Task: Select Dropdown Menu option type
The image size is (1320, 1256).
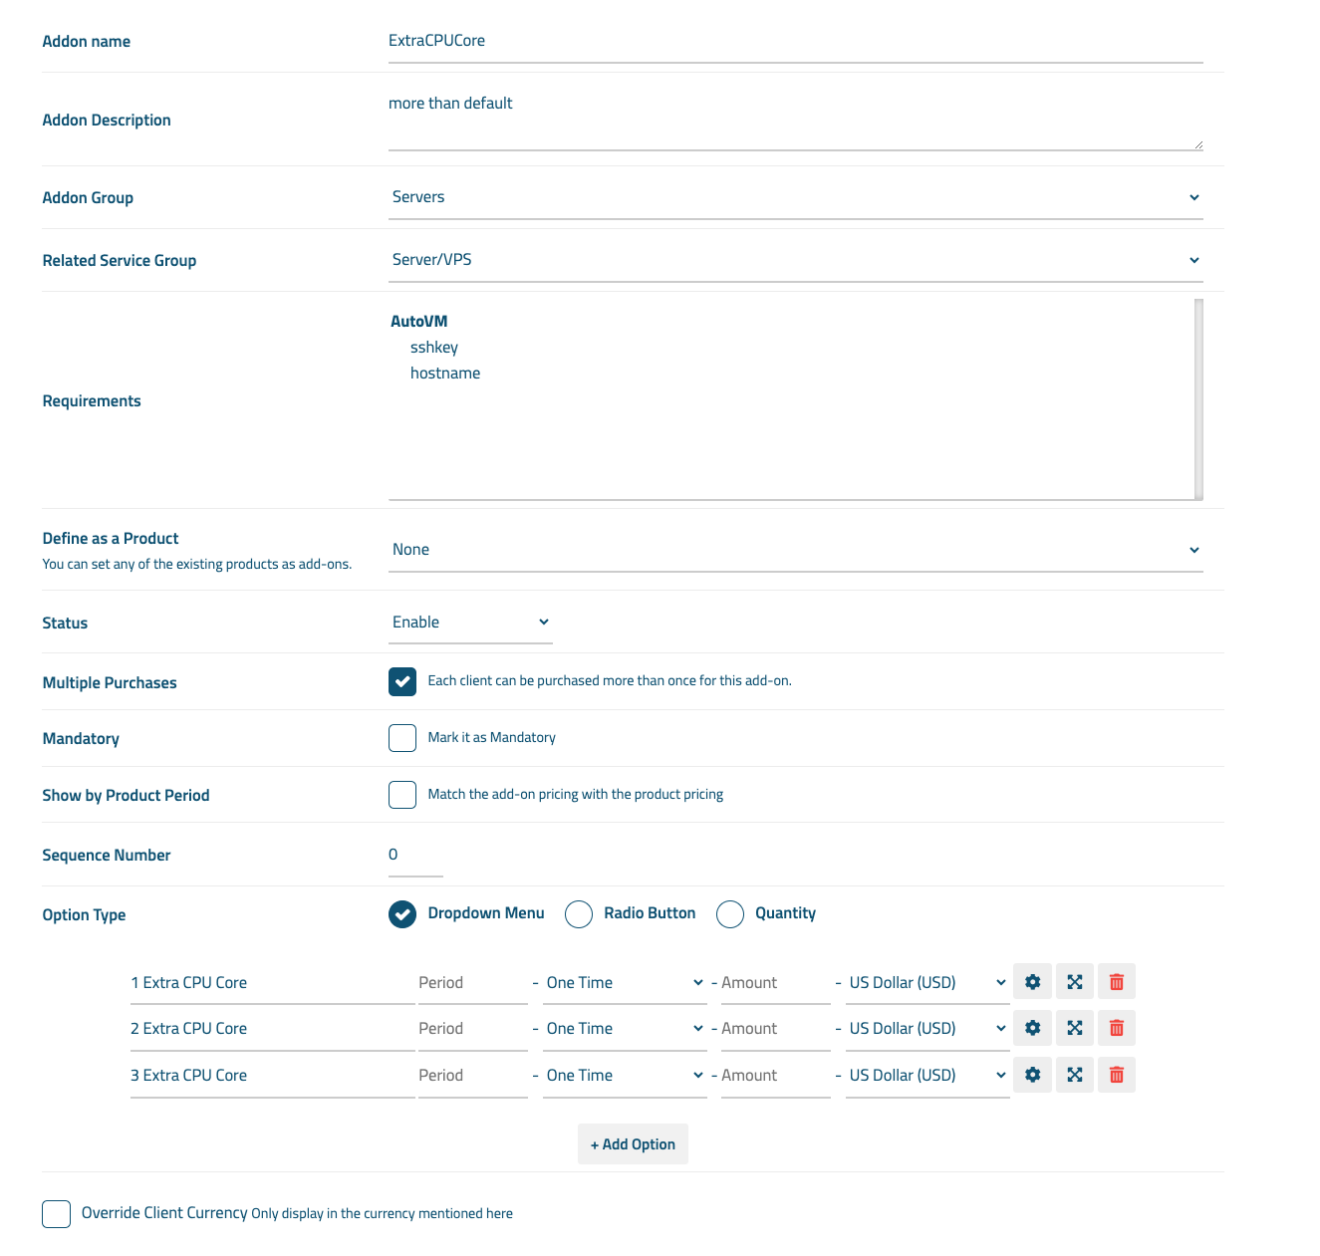Action: [402, 914]
